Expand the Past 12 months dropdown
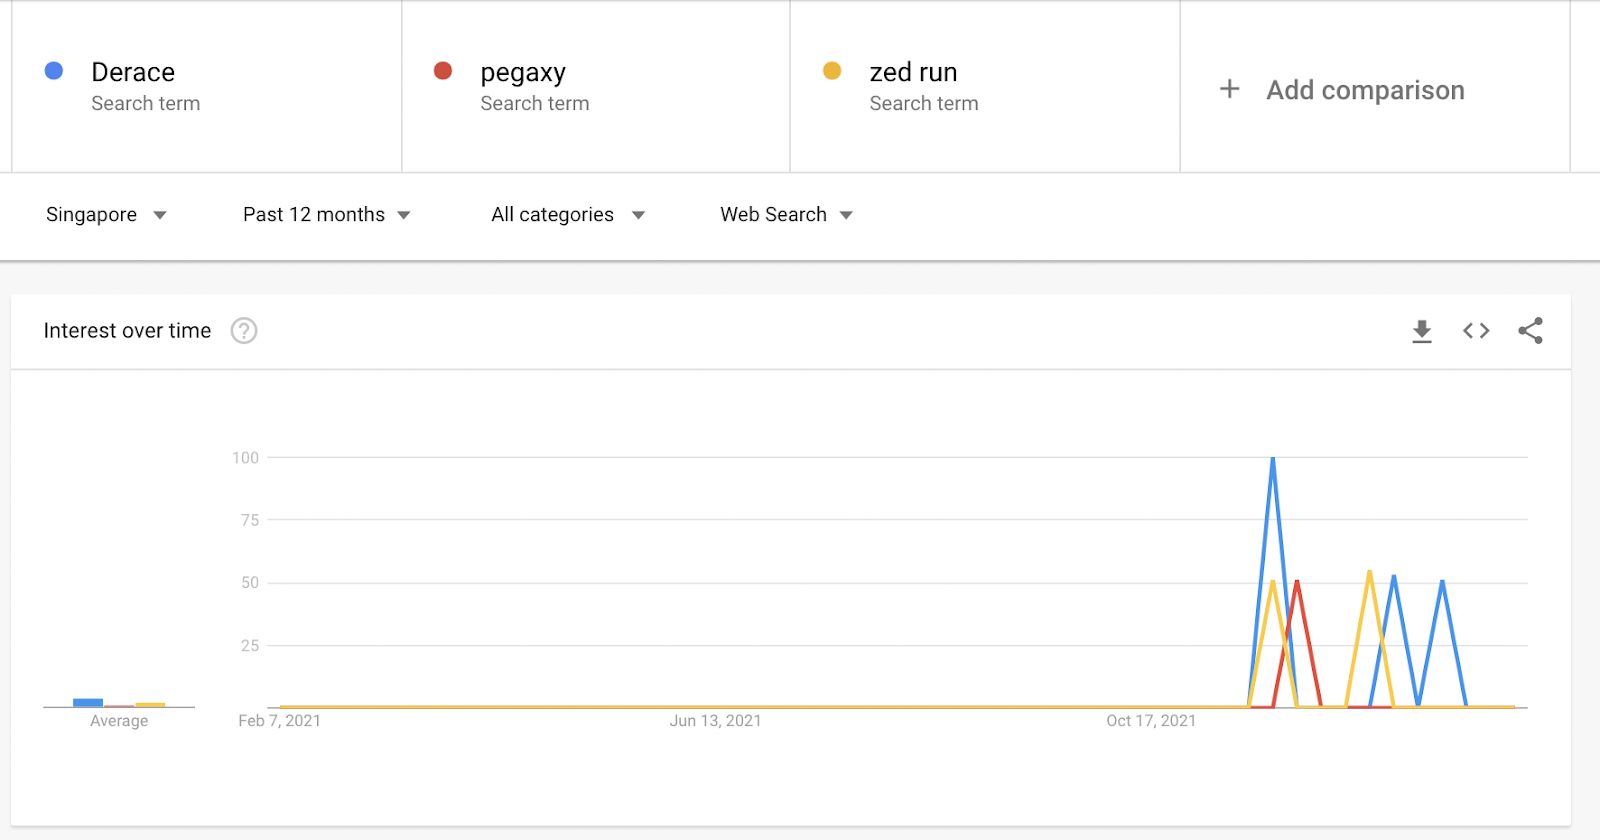The height and width of the screenshot is (840, 1600). pos(326,215)
